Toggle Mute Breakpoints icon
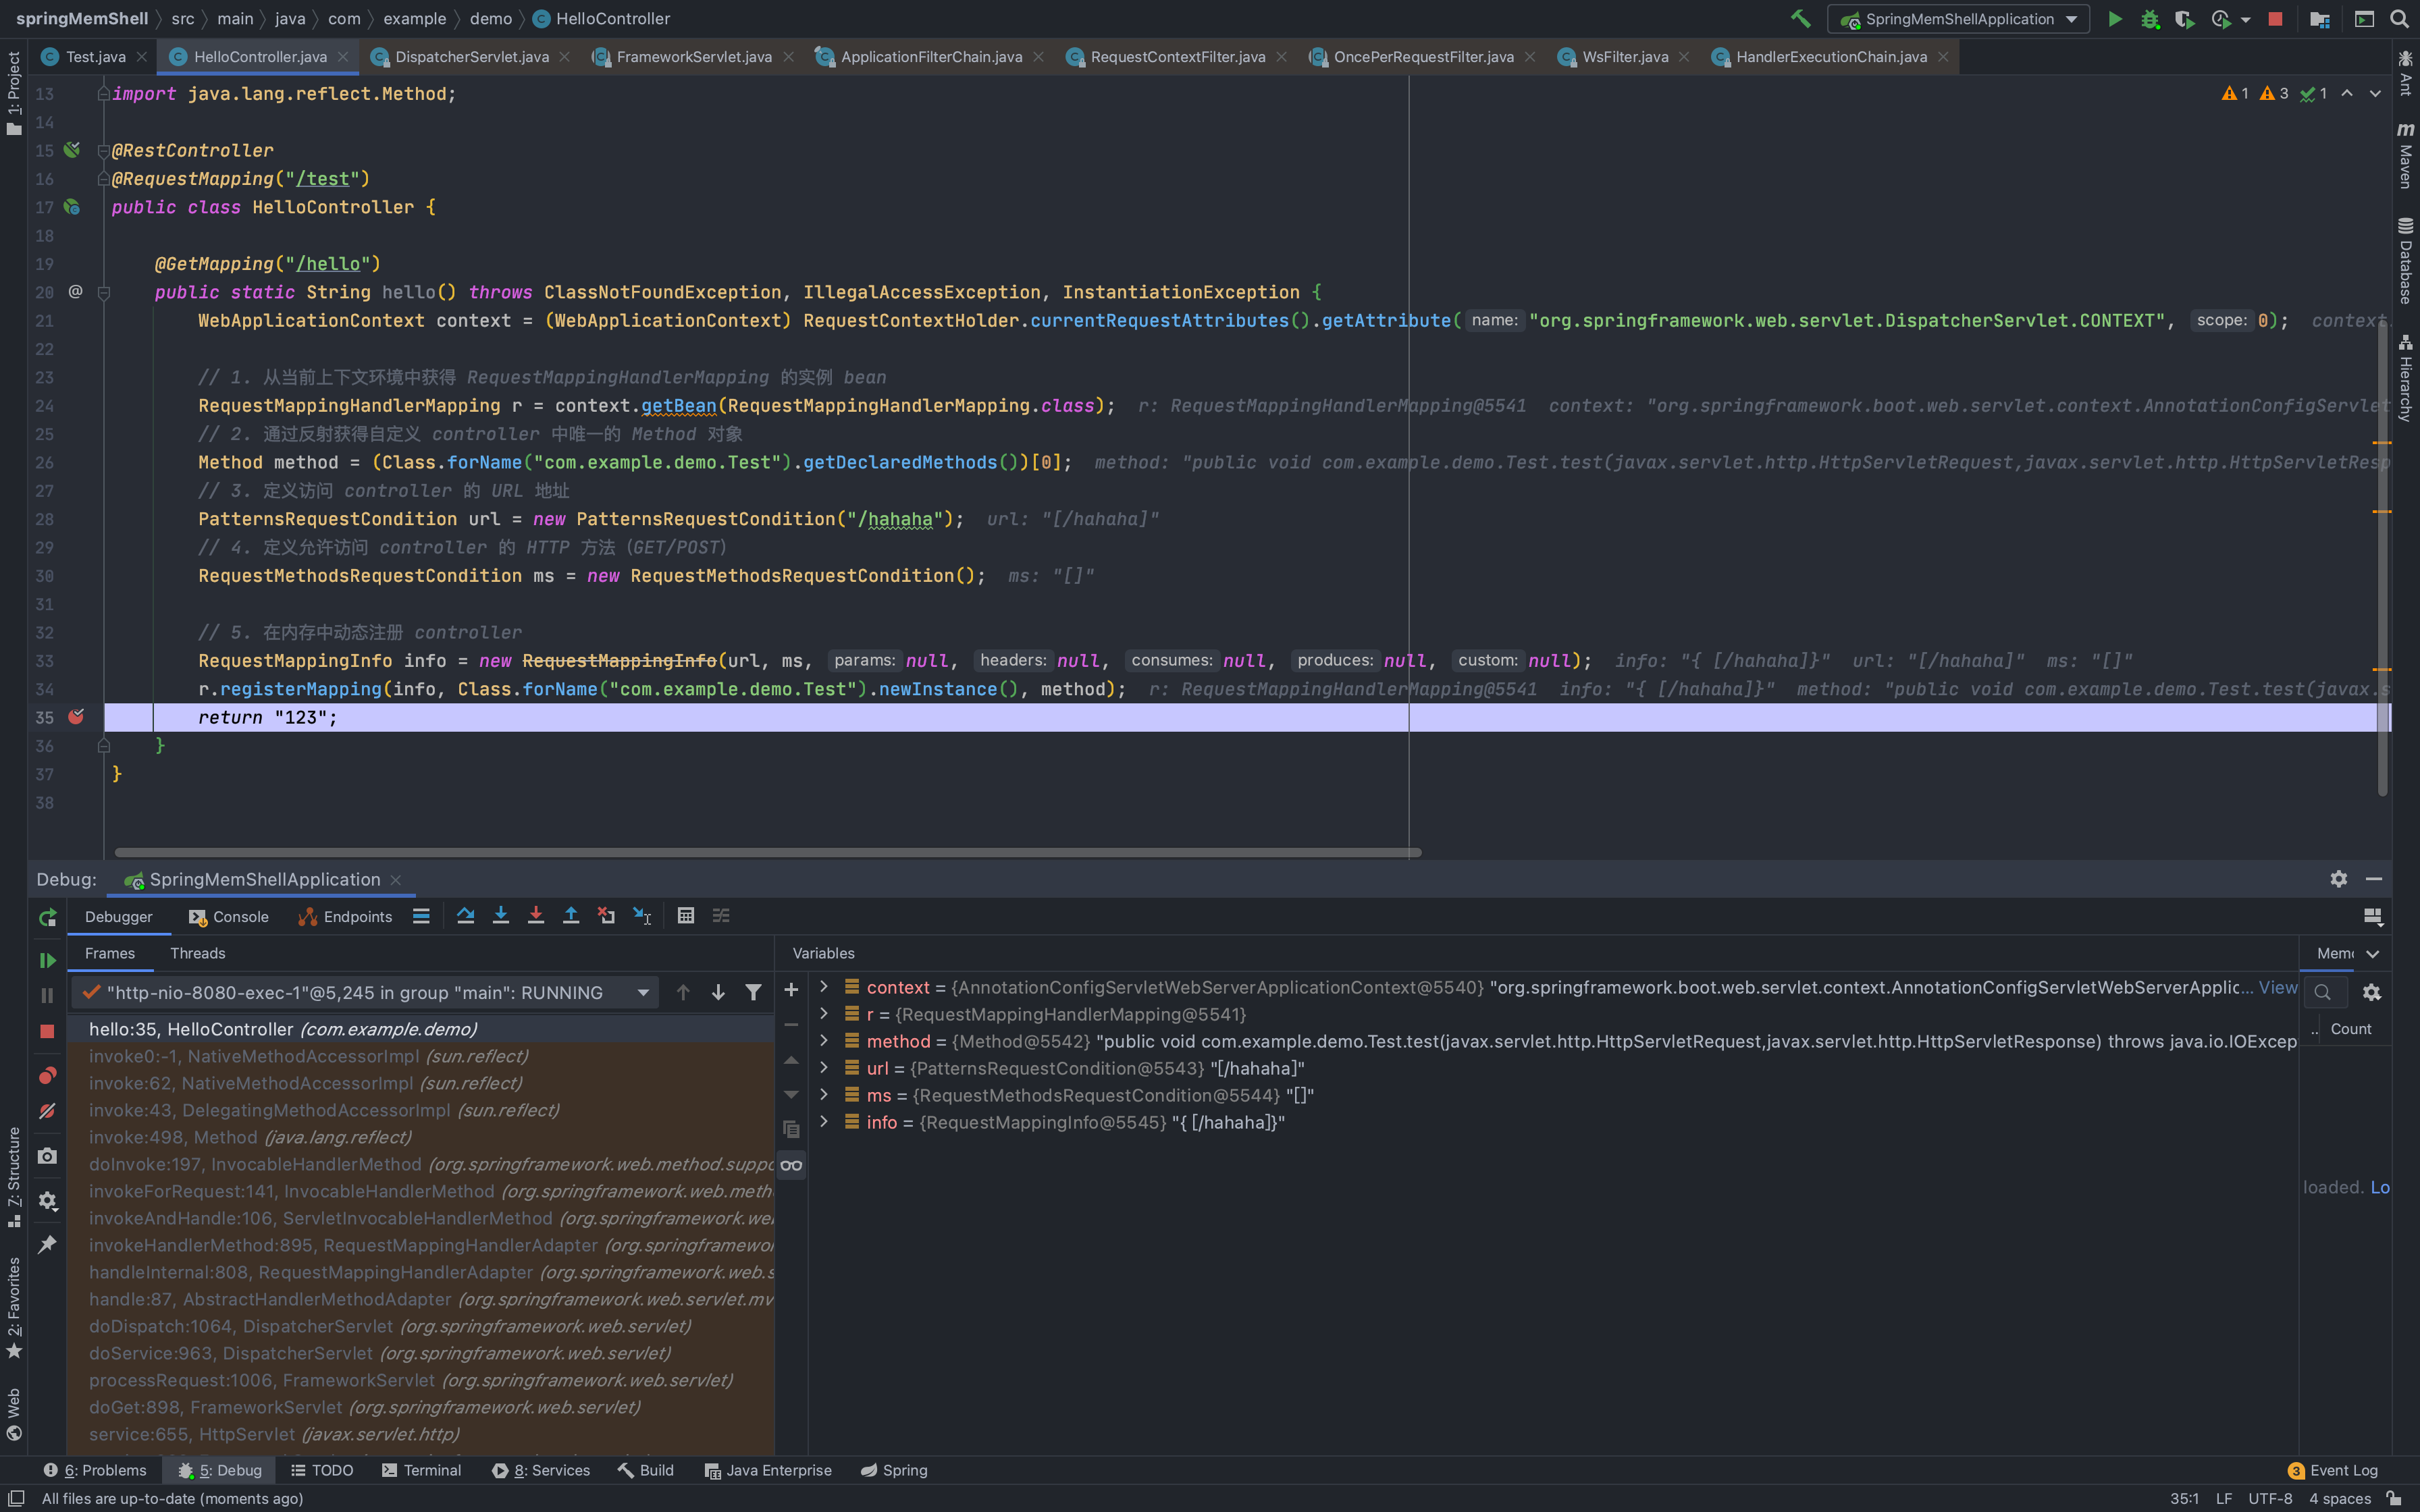The width and height of the screenshot is (2420, 1512). 47,1111
